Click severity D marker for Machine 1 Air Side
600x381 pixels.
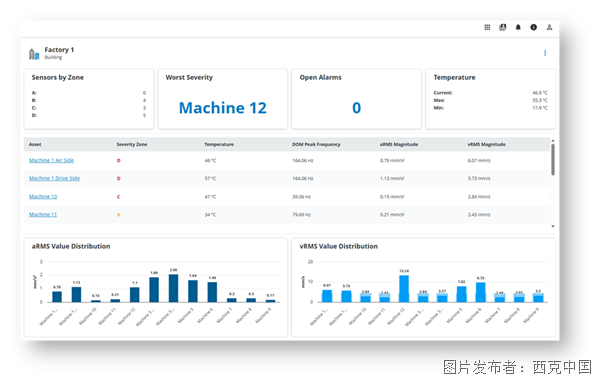[x=119, y=161]
